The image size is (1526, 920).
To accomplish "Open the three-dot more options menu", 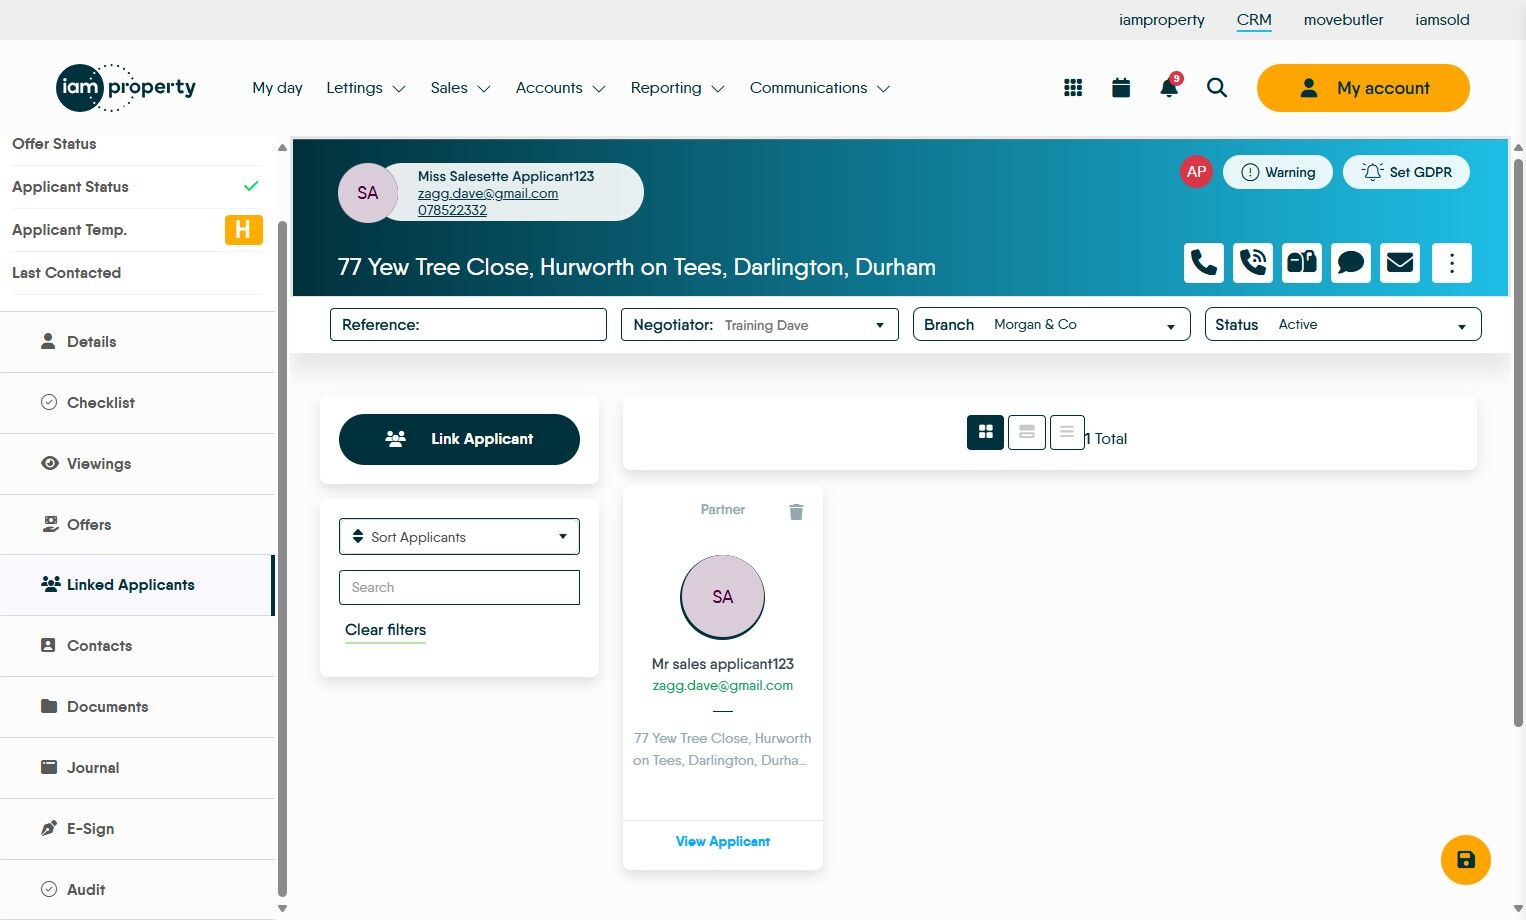I will tap(1452, 263).
